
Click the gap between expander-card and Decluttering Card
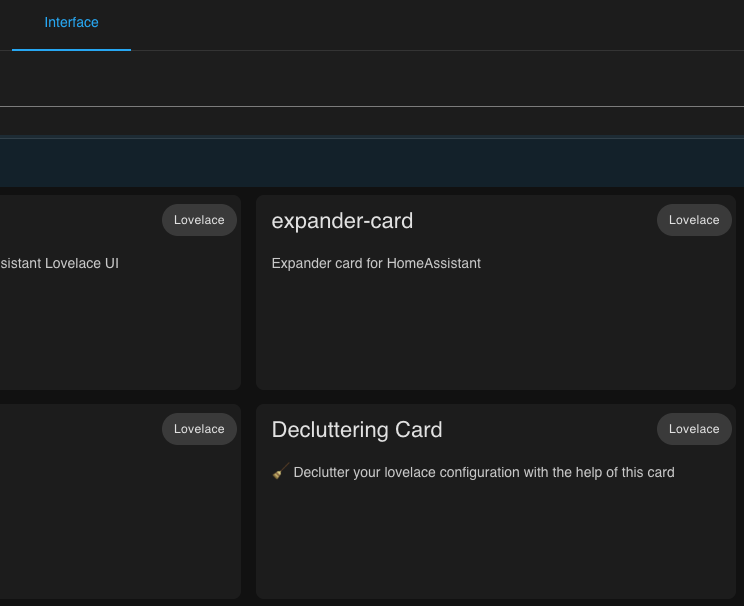tap(496, 397)
